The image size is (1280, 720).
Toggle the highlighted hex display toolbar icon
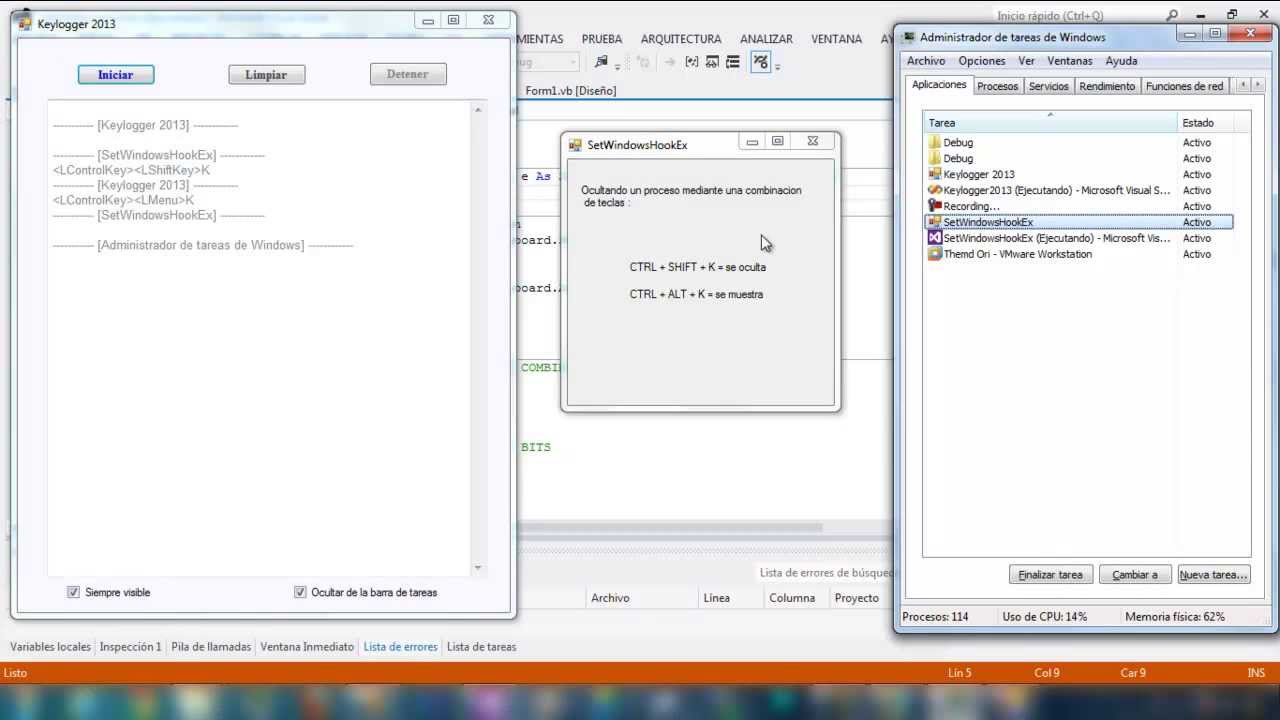click(761, 62)
